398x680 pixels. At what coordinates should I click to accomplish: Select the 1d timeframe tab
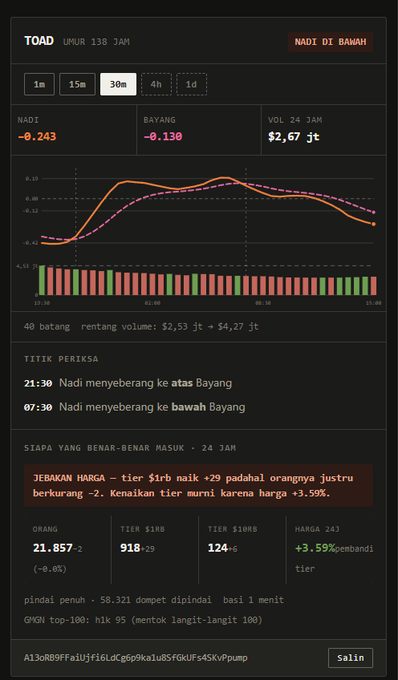tap(191, 84)
